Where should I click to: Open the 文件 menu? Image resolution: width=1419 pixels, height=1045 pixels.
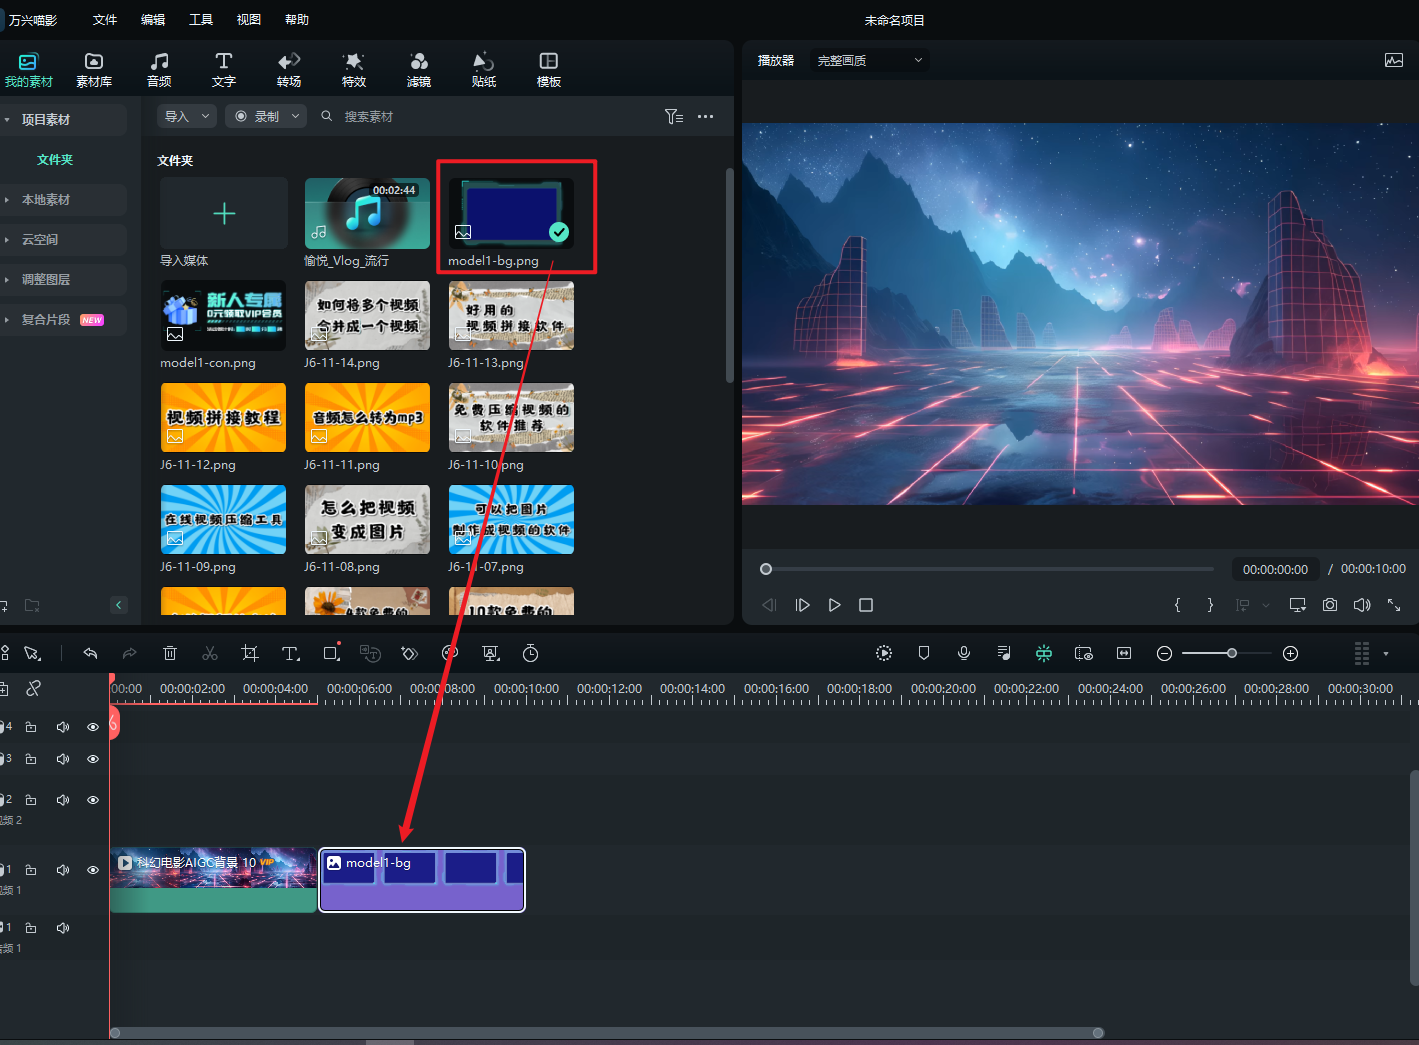point(105,20)
